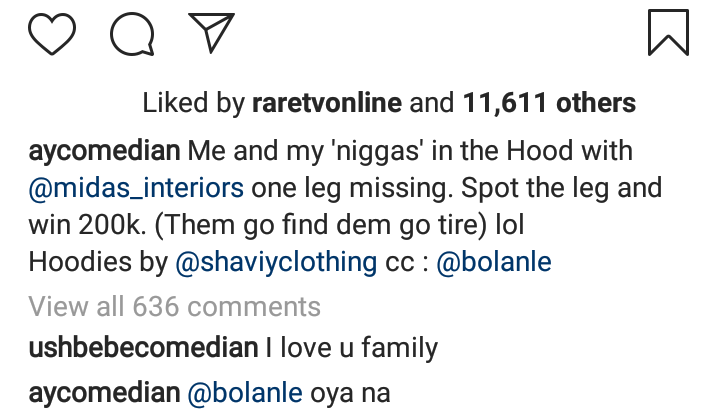
Task: View the 11,611 others who liked
Action: tap(549, 103)
